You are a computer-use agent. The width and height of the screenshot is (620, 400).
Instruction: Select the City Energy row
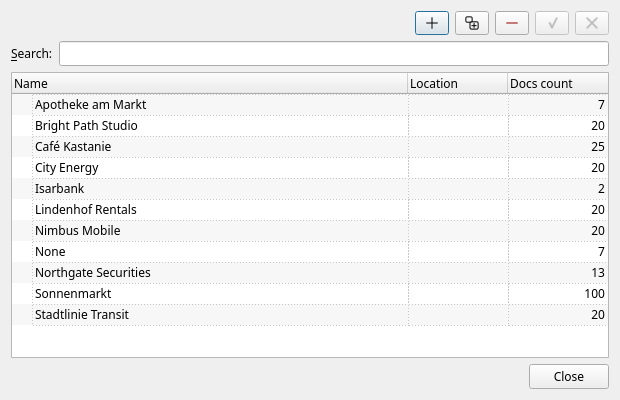(310, 168)
